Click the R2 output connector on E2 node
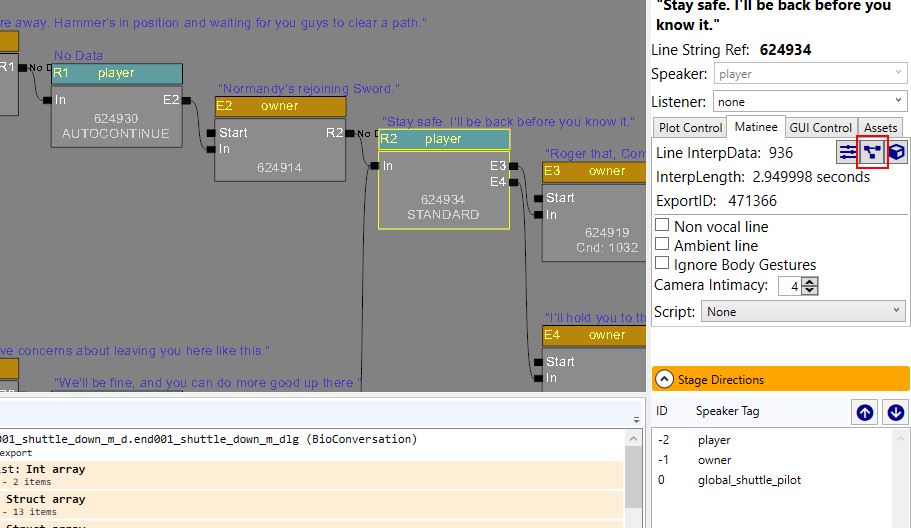This screenshot has height=528, width=911. coord(350,134)
